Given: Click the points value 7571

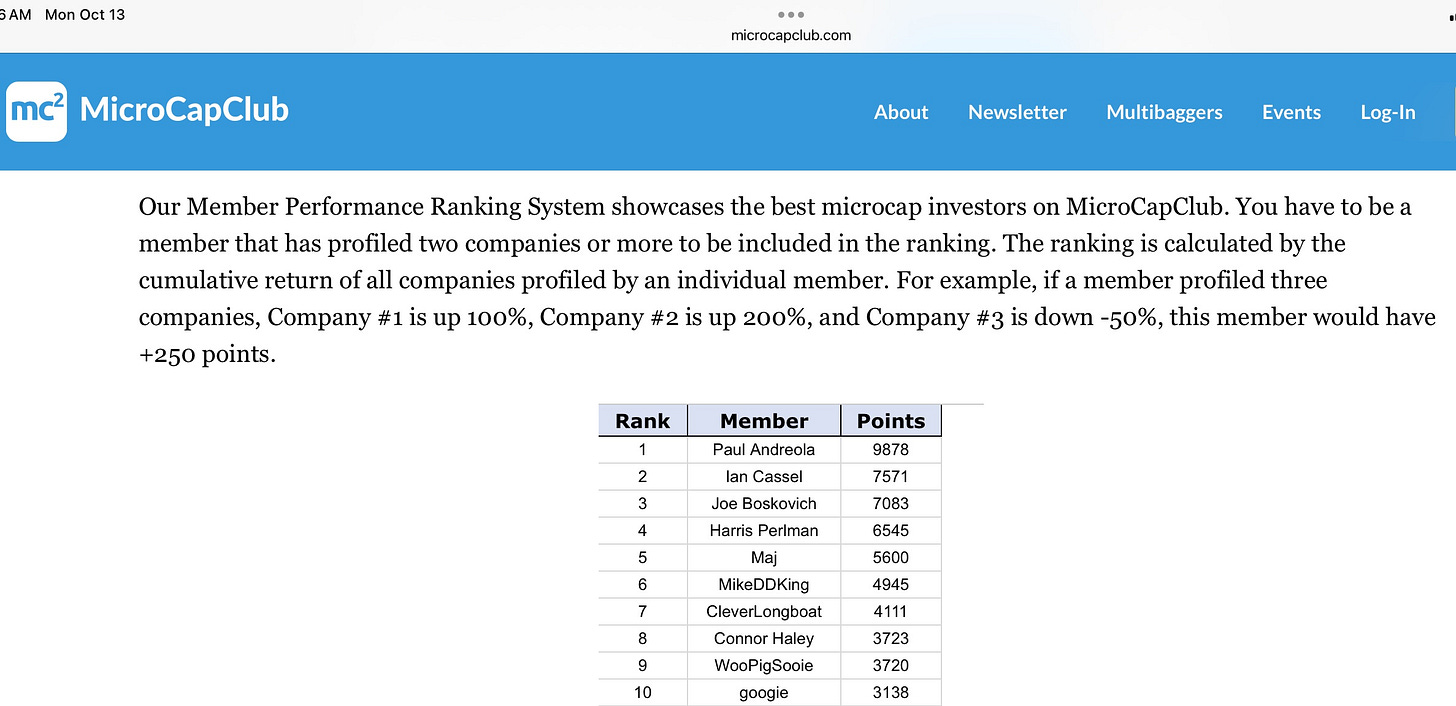Looking at the screenshot, I should pos(891,476).
